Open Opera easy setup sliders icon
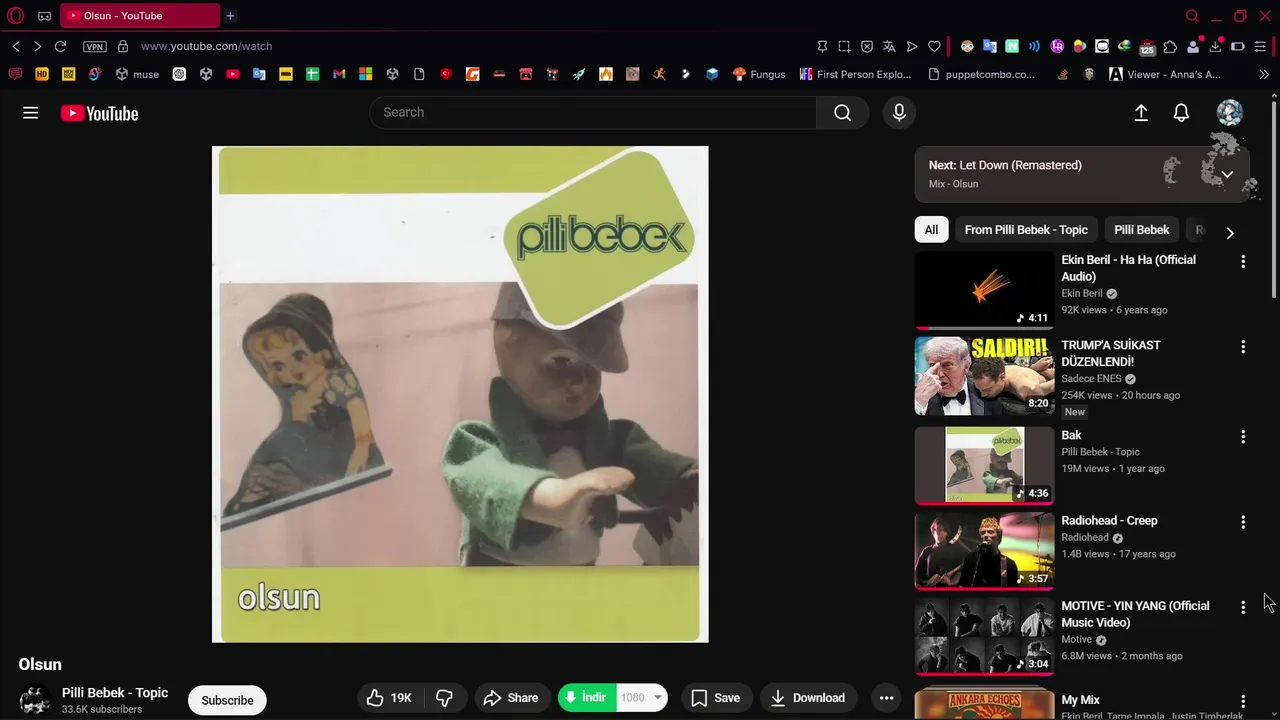The image size is (1280, 720). (x=1260, y=46)
